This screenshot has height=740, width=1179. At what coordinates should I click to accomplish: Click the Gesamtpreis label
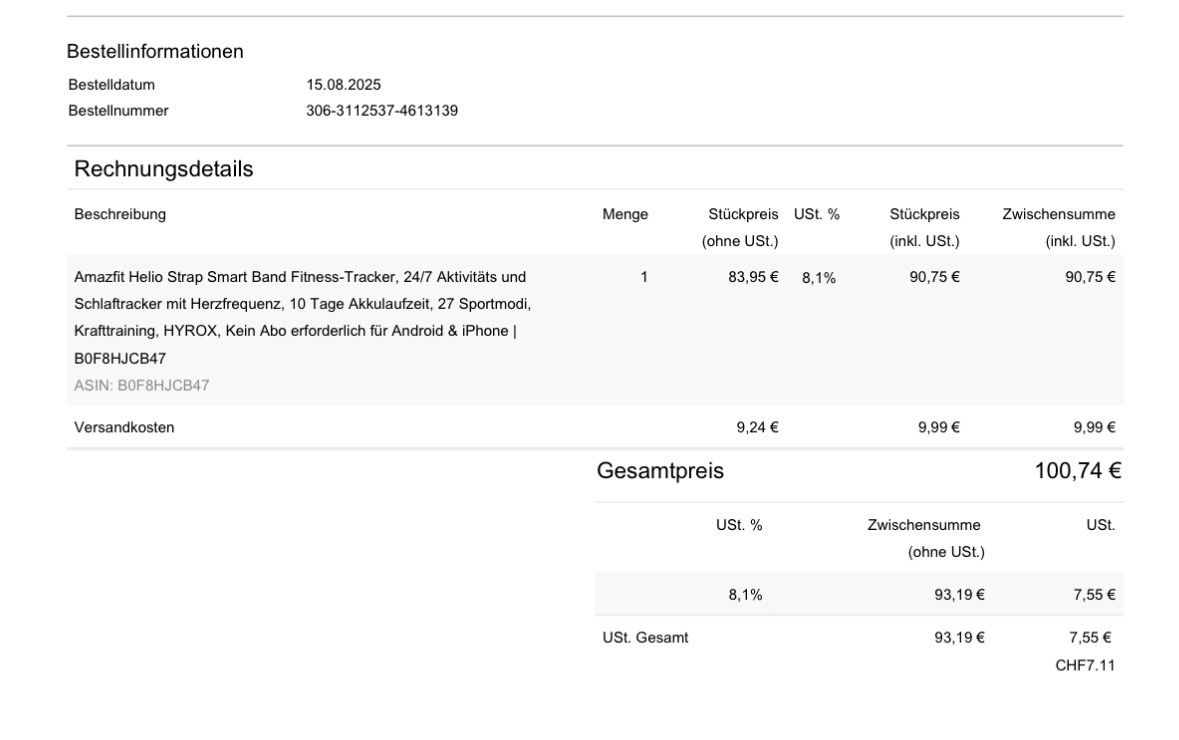coord(660,471)
